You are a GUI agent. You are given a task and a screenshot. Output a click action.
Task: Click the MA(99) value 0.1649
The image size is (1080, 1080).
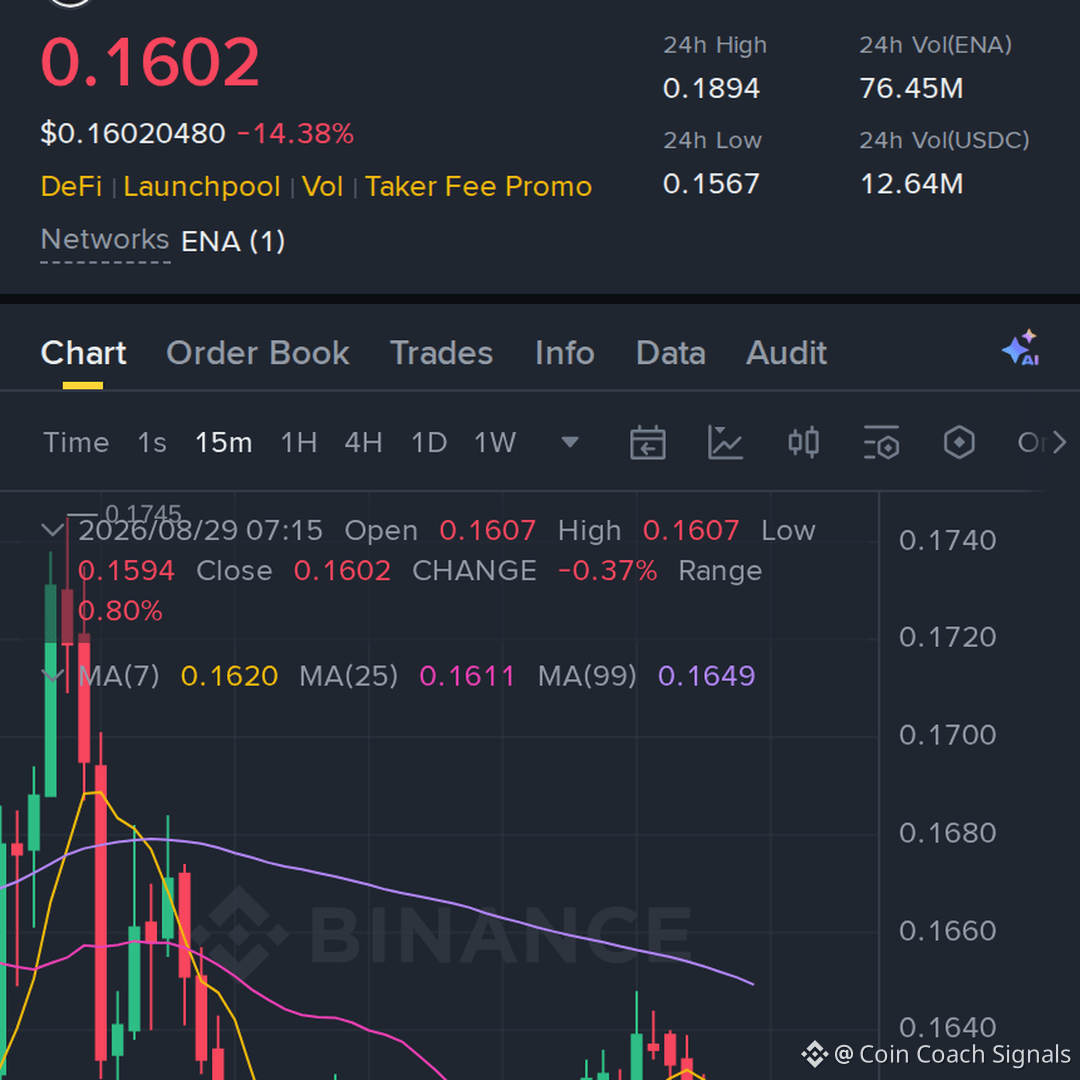pyautogui.click(x=707, y=676)
